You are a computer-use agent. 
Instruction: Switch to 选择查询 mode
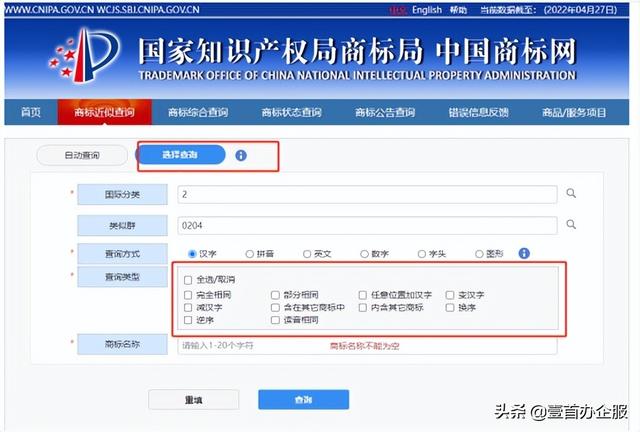[180, 155]
